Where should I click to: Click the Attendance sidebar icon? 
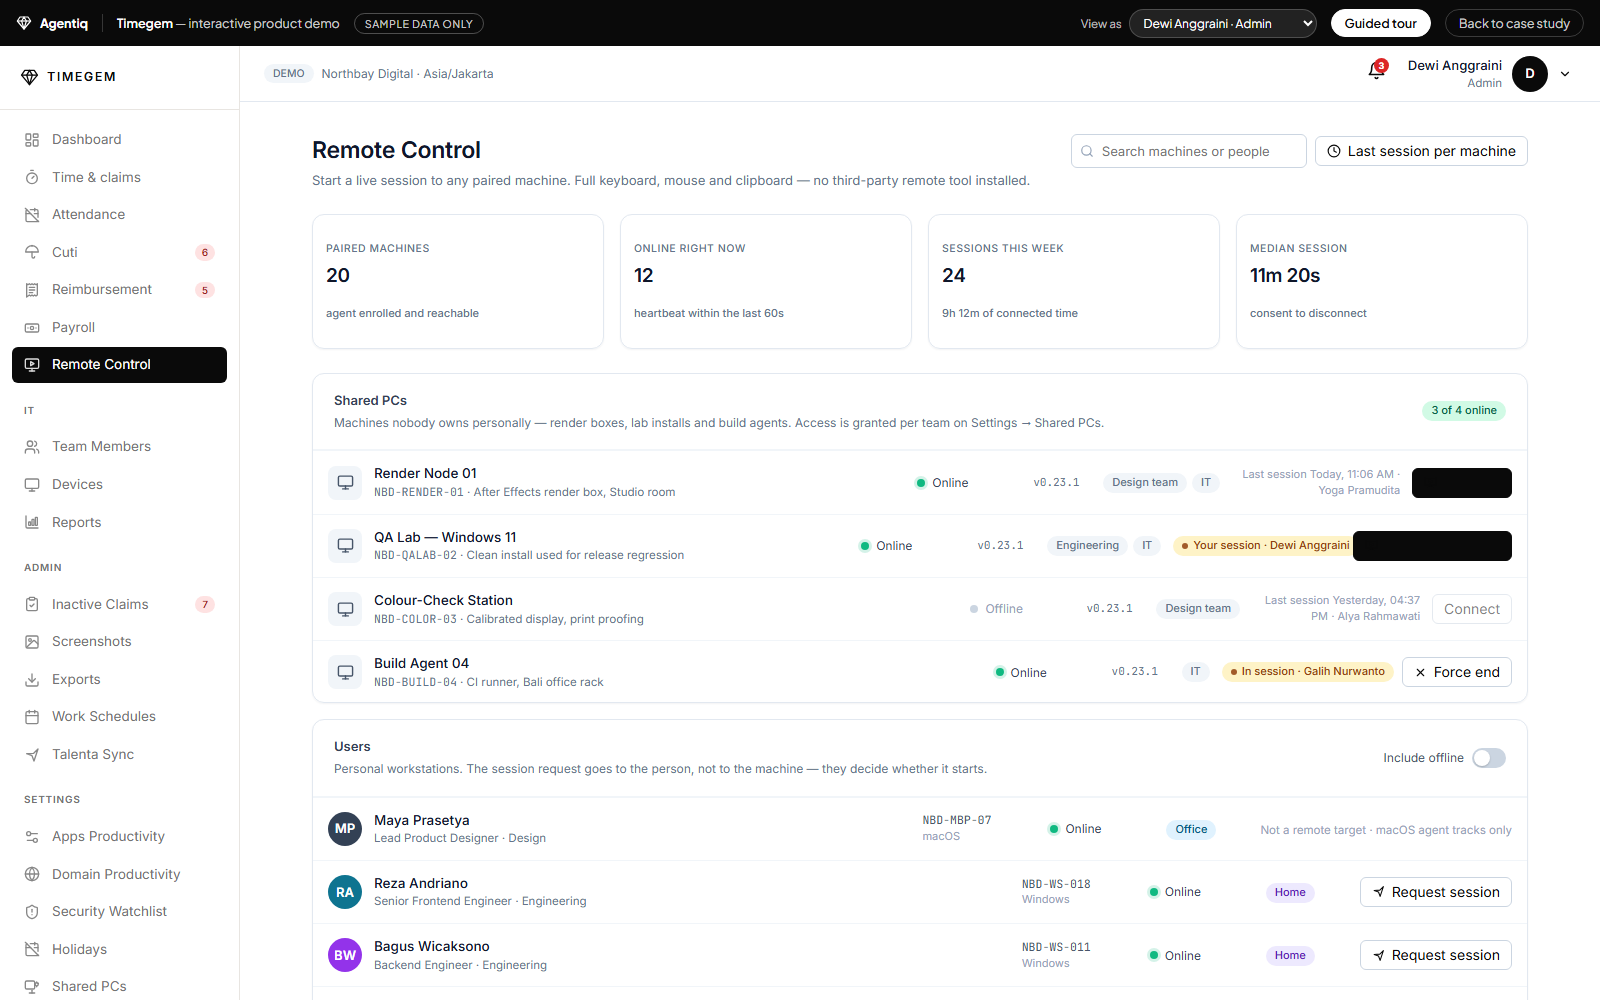tap(32, 215)
